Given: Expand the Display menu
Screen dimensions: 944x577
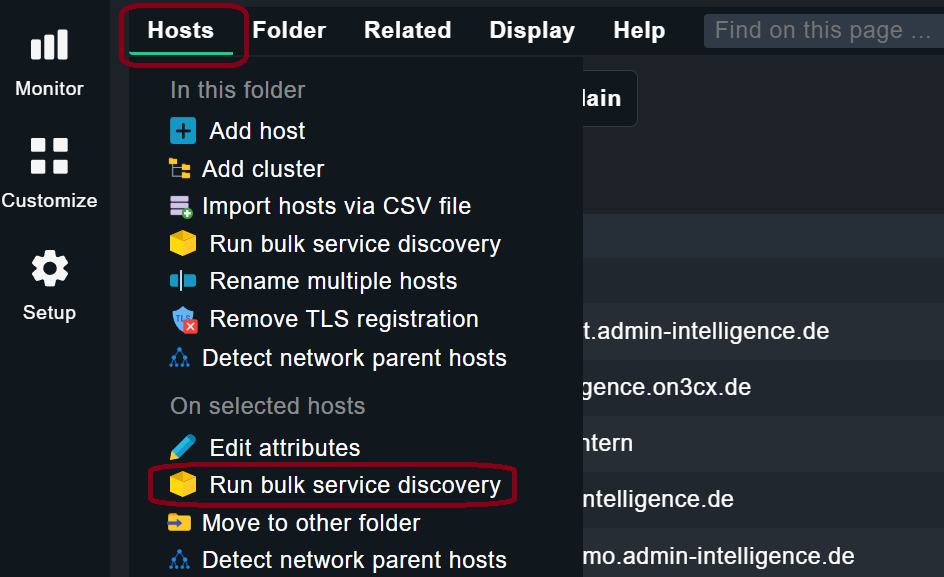Looking at the screenshot, I should tap(532, 30).
